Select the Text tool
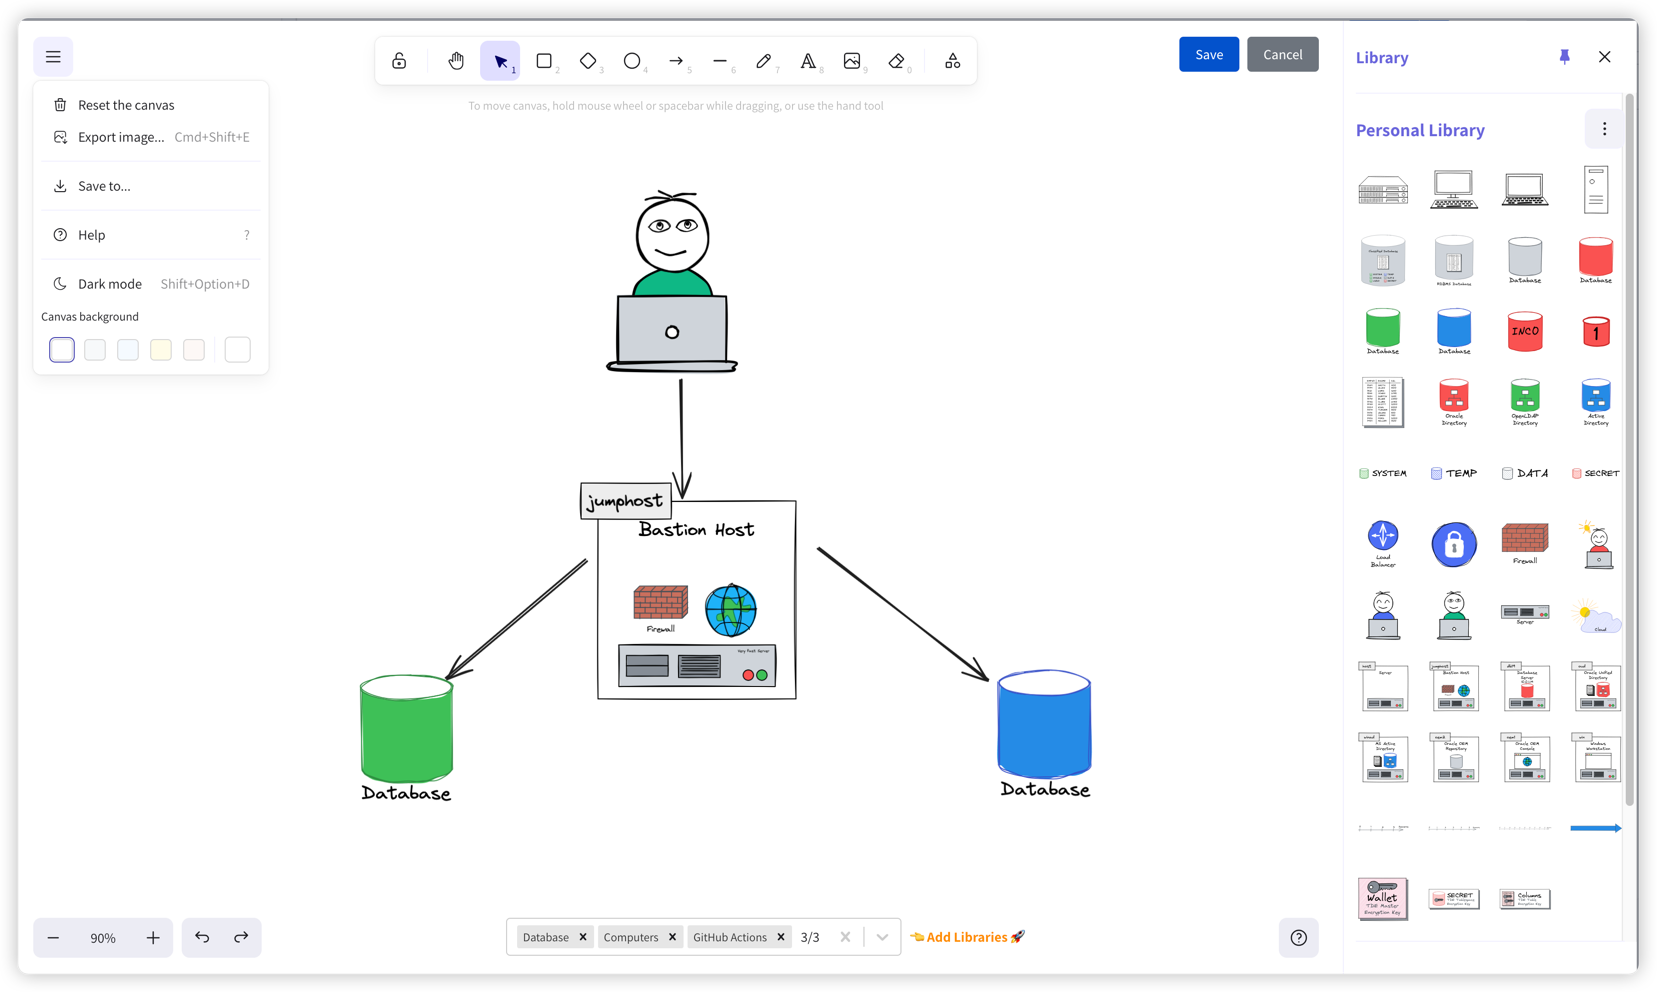The height and width of the screenshot is (992, 1657). pos(808,60)
